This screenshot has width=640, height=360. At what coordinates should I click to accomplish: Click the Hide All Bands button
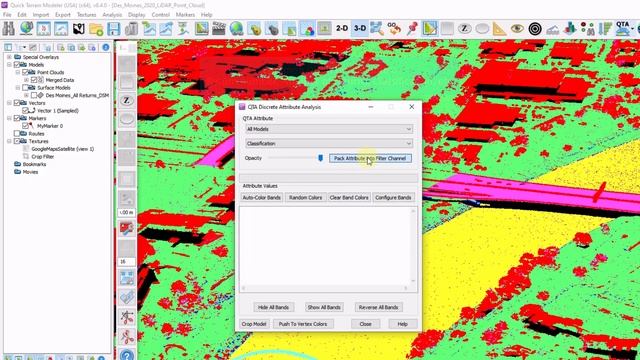(x=273, y=307)
